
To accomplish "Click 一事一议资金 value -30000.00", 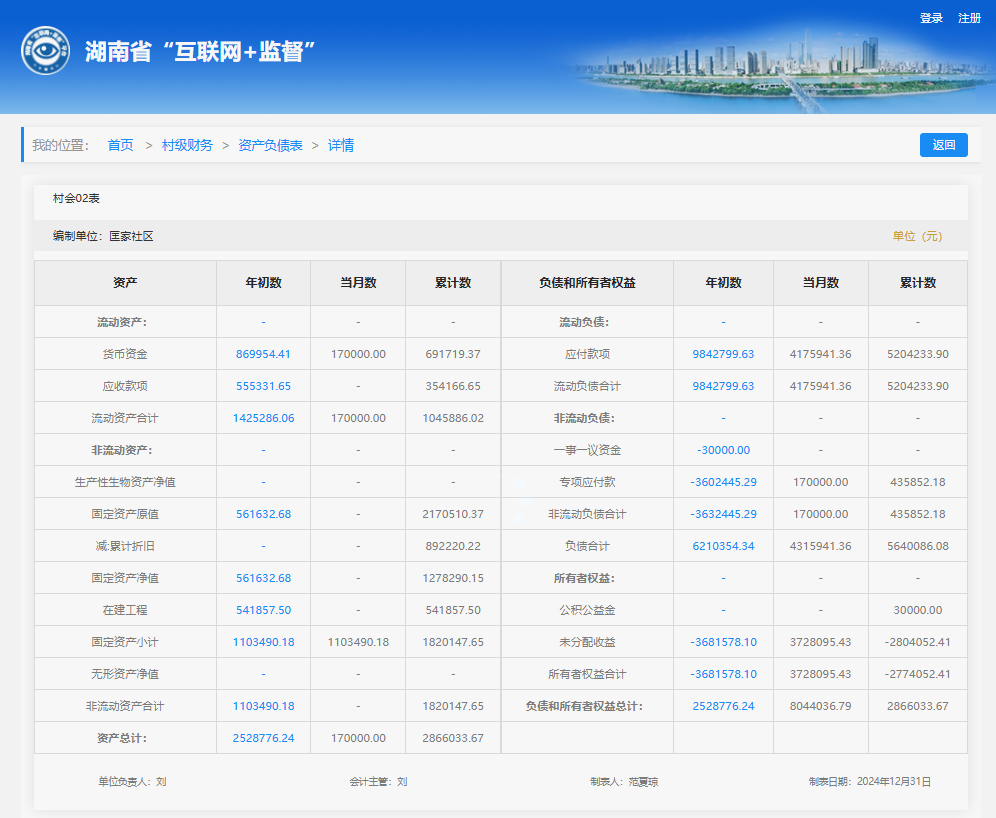I will [x=723, y=450].
